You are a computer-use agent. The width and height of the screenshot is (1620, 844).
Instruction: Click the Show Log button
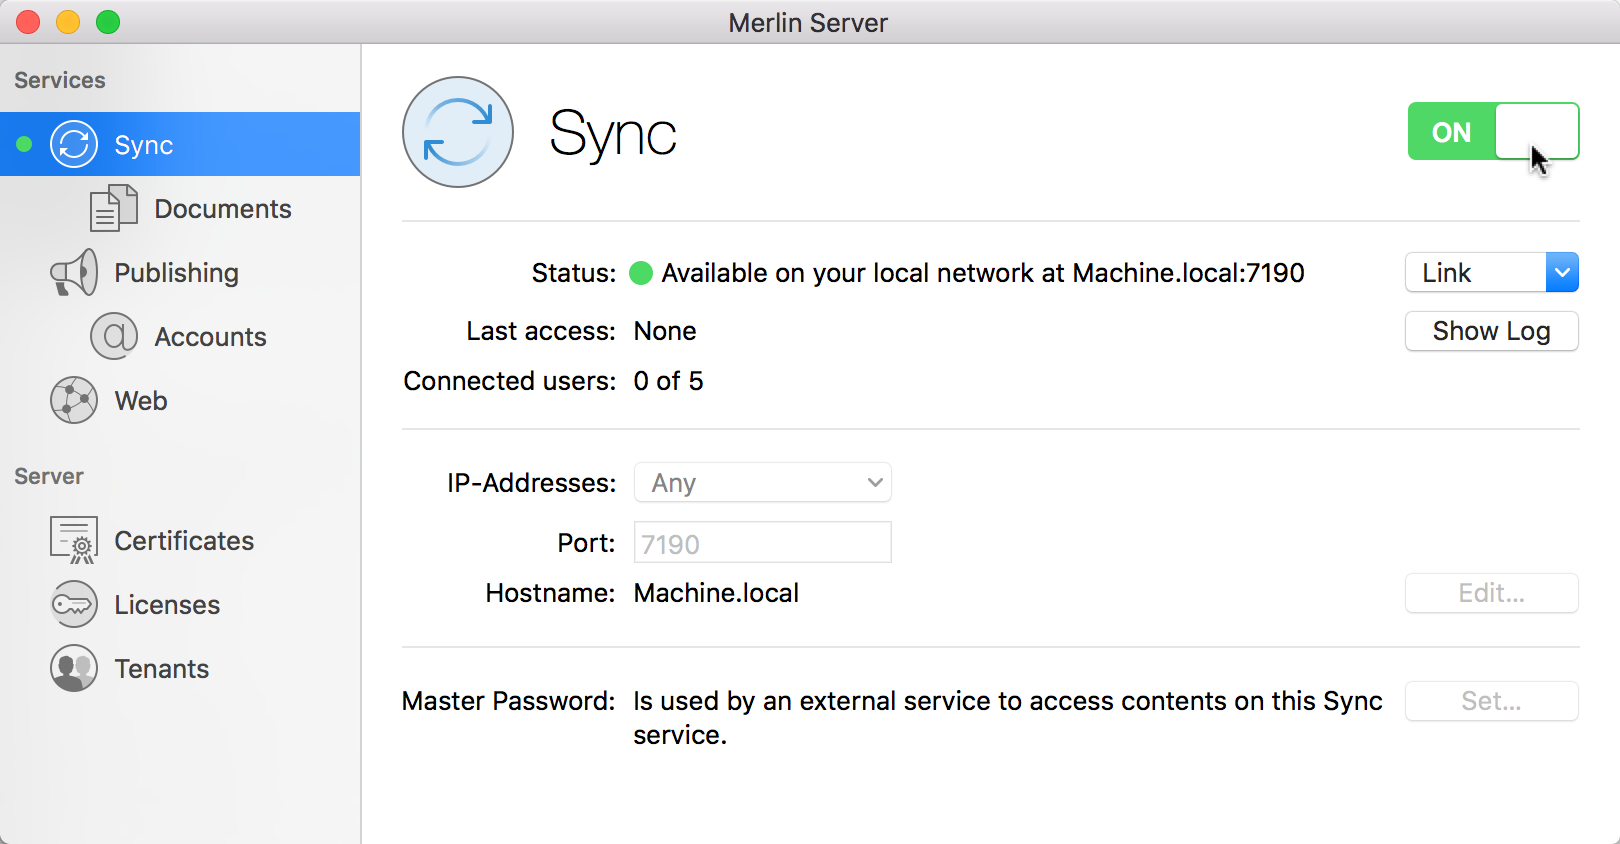(x=1492, y=331)
